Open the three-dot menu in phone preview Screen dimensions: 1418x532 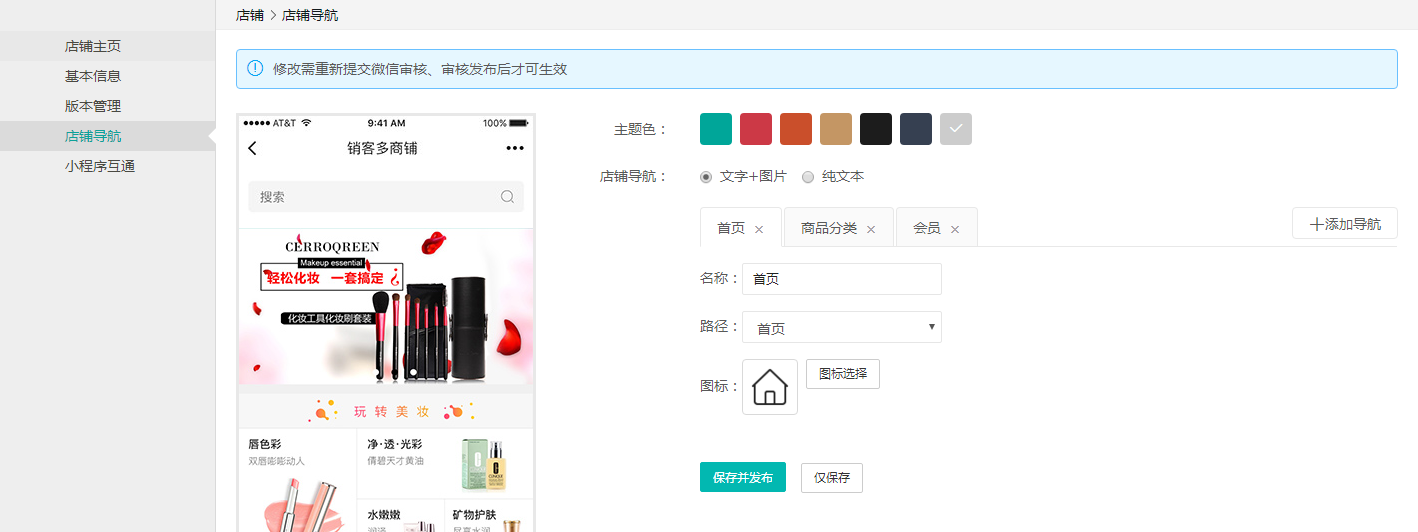pyautogui.click(x=515, y=148)
